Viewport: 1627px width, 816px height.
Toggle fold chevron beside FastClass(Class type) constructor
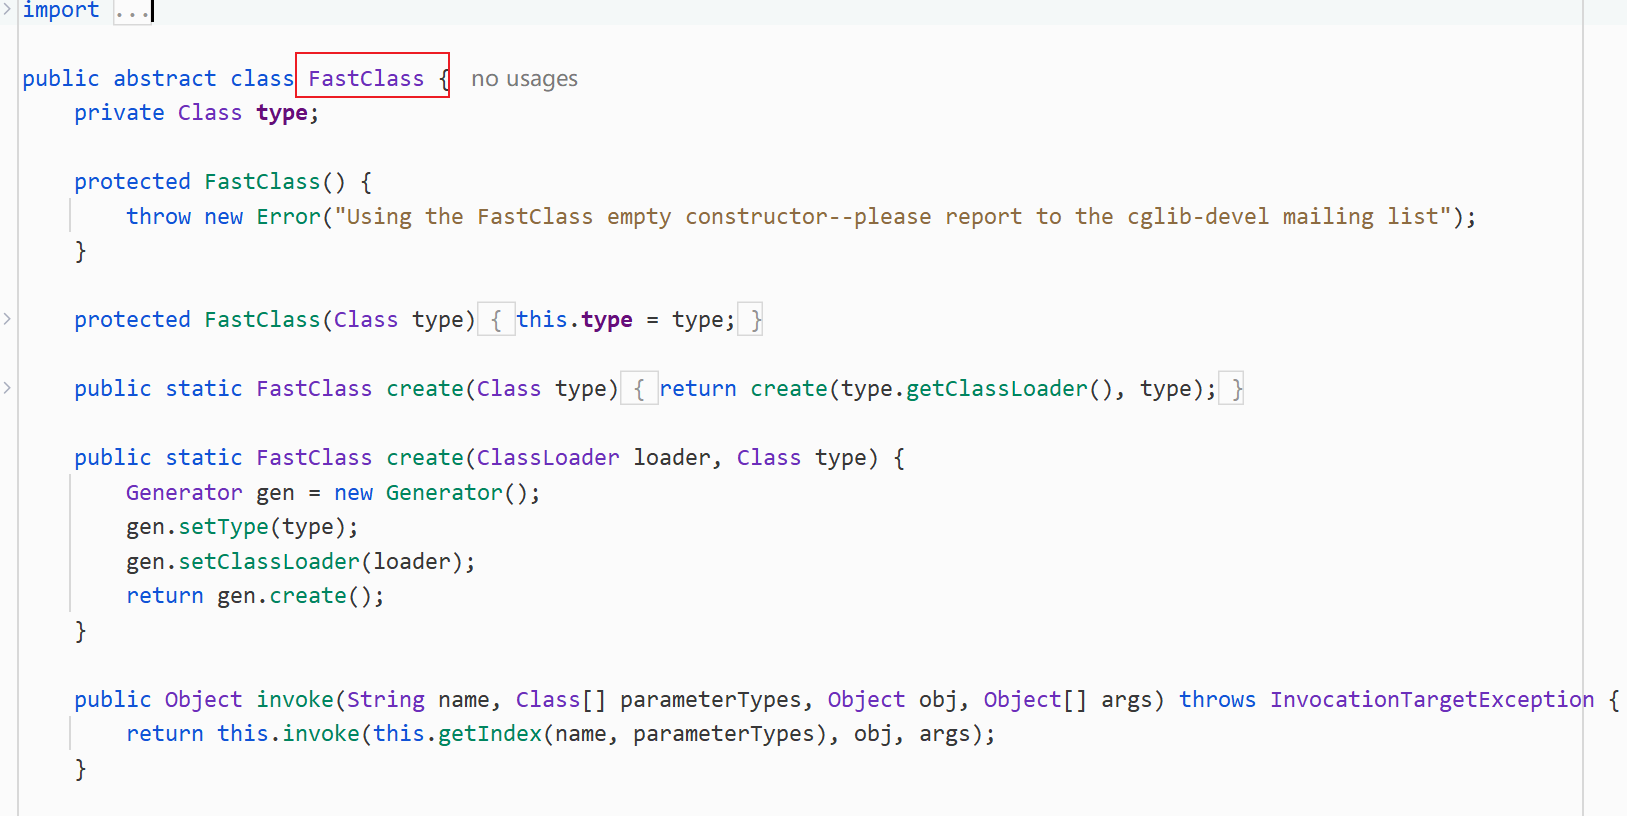coord(7,319)
